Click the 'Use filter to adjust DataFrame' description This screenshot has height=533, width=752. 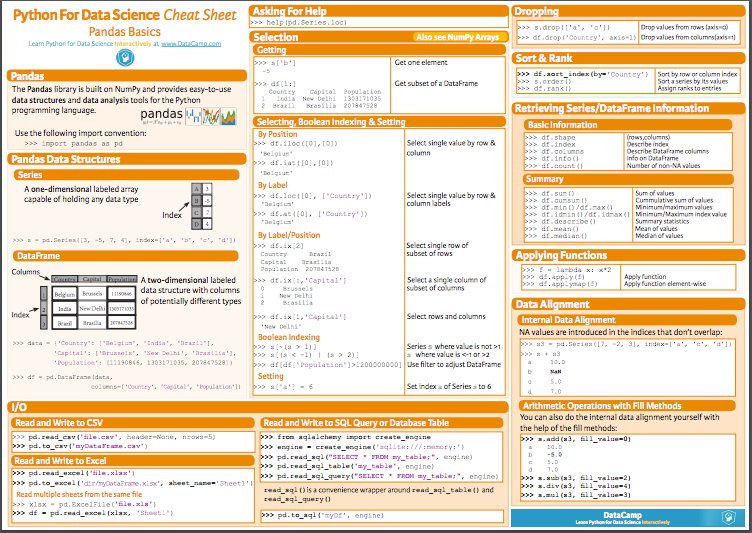click(454, 365)
